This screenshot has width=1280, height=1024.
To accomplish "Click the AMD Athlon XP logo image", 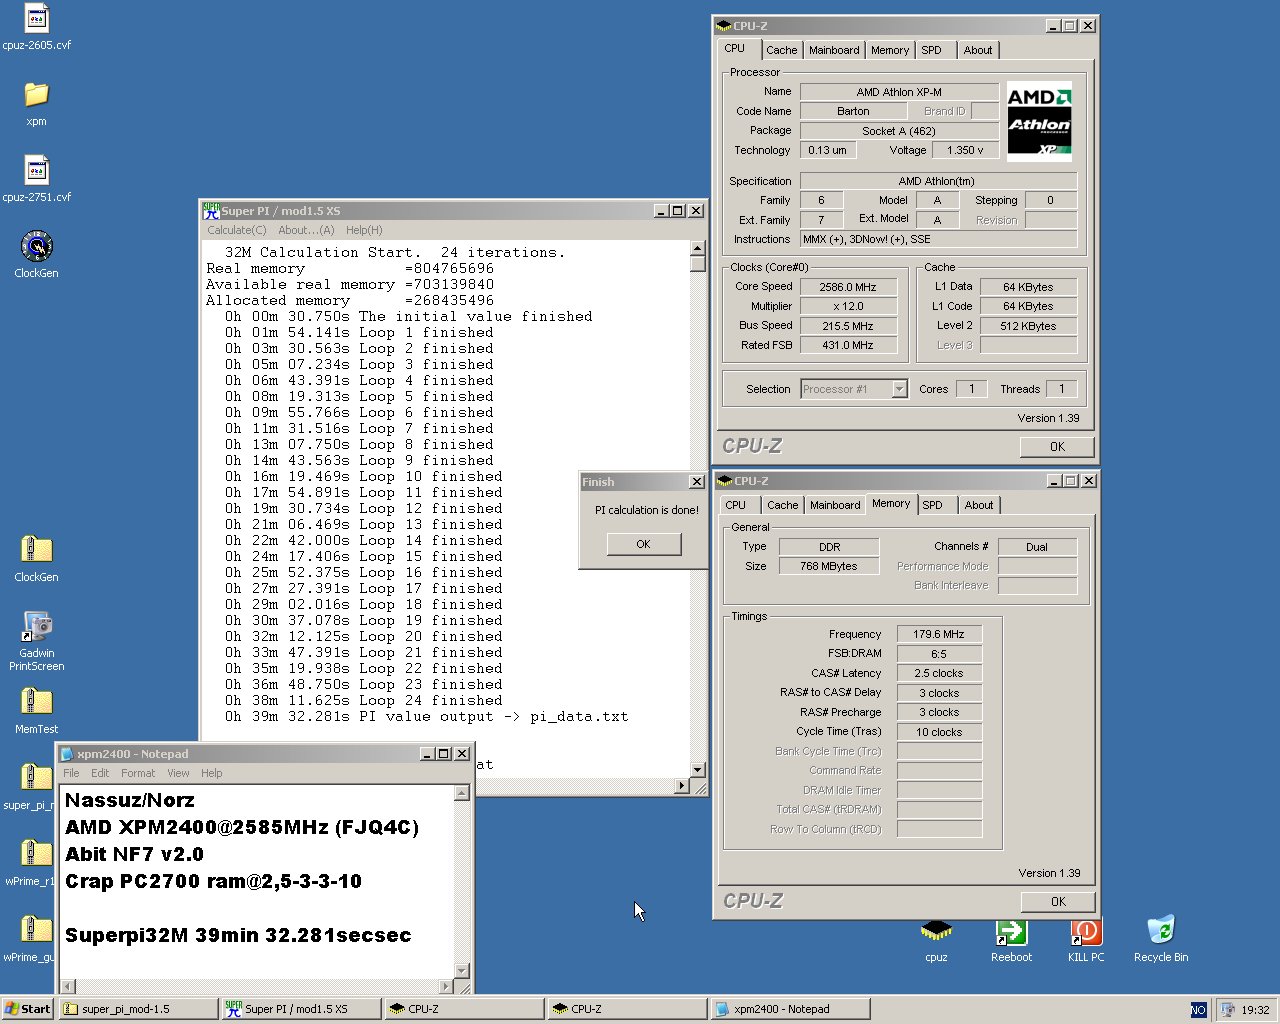I will tap(1039, 121).
